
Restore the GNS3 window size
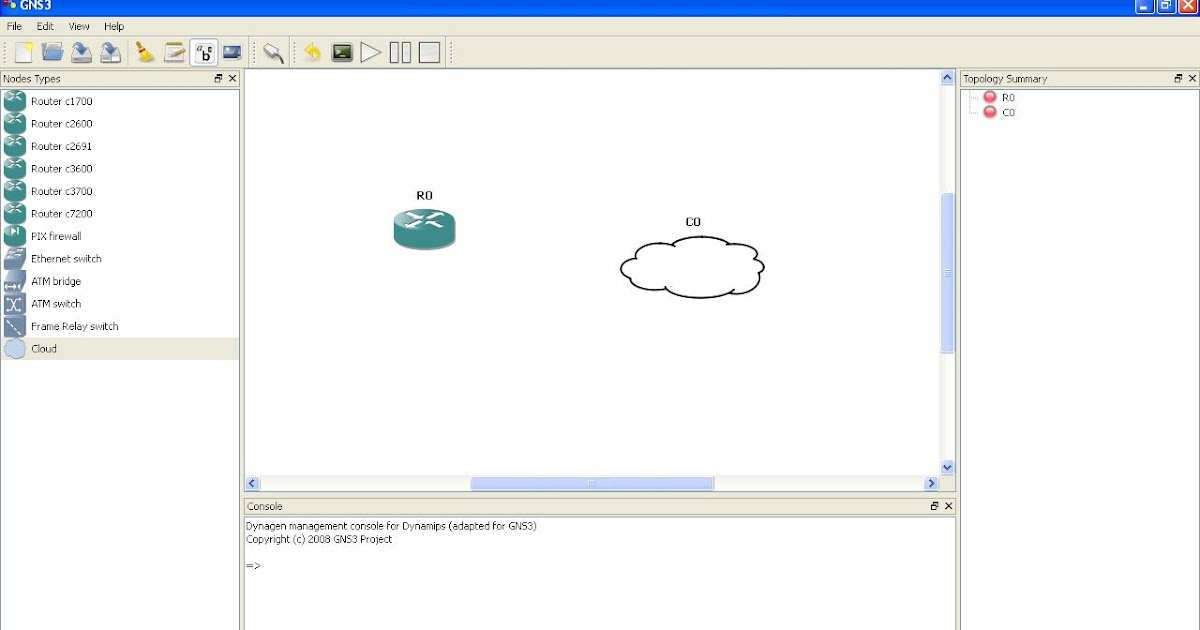coord(1166,6)
